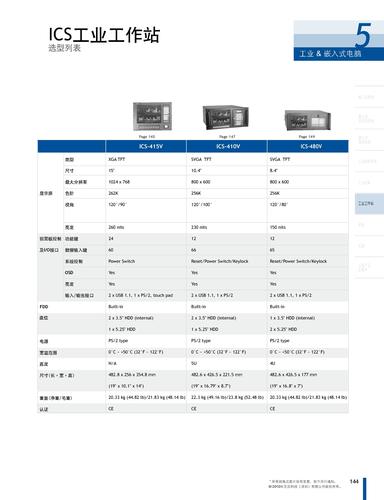This screenshot has width=384, height=500.
Task: Click page number 144 in the footer
Action: (x=354, y=481)
